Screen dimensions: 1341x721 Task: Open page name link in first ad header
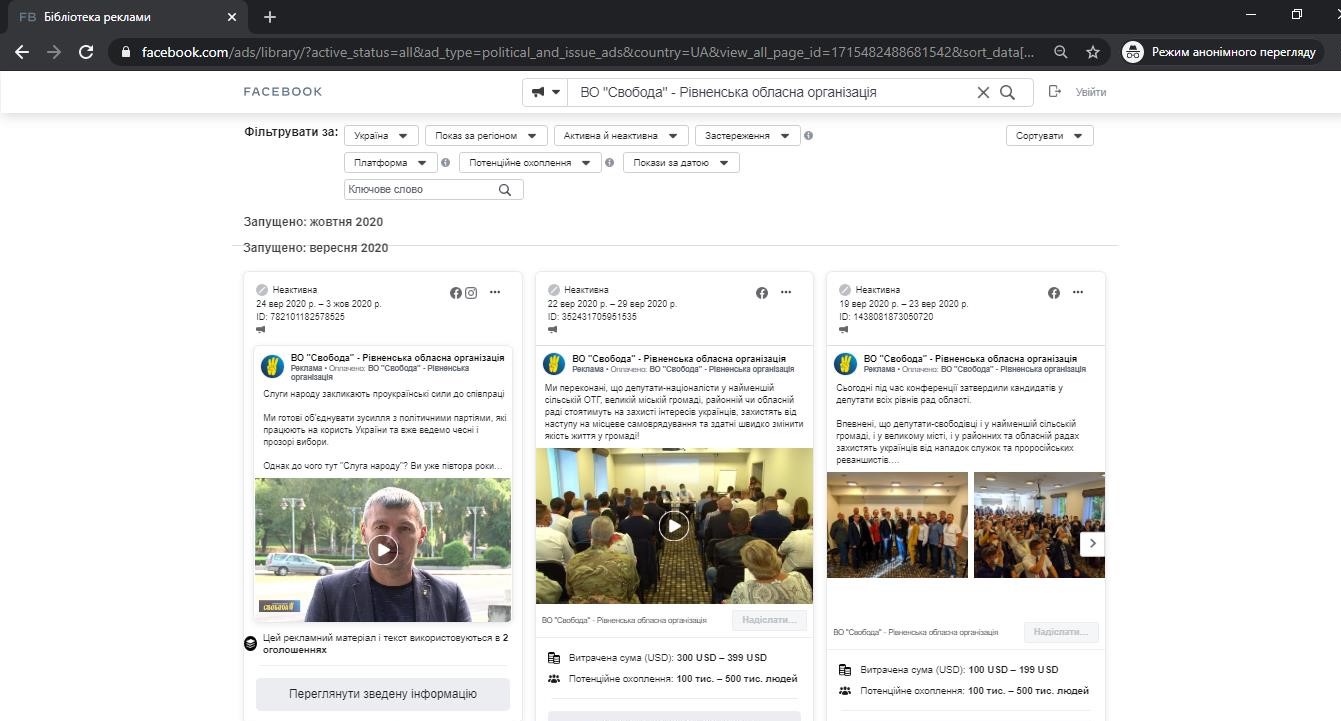tap(397, 358)
